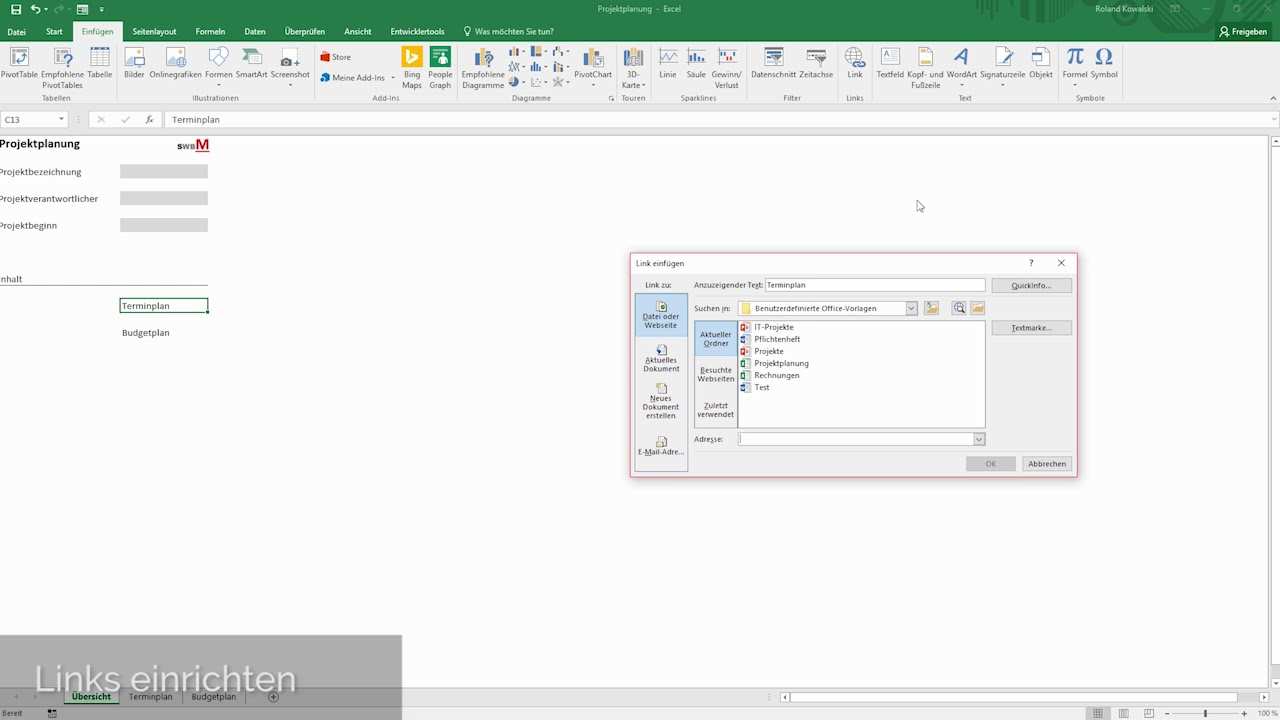This screenshot has width=1280, height=720.
Task: Open the Adresse dropdown arrow
Action: pos(978,439)
